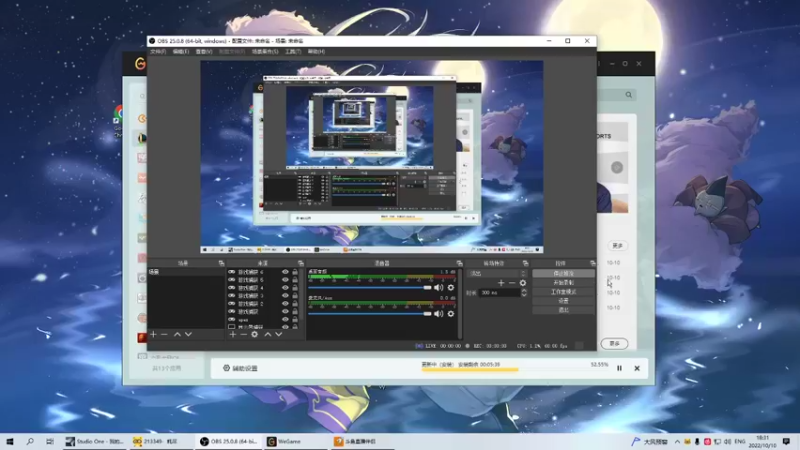Click desktop audio volume slider
This screenshot has height=450, width=800.
[370, 288]
